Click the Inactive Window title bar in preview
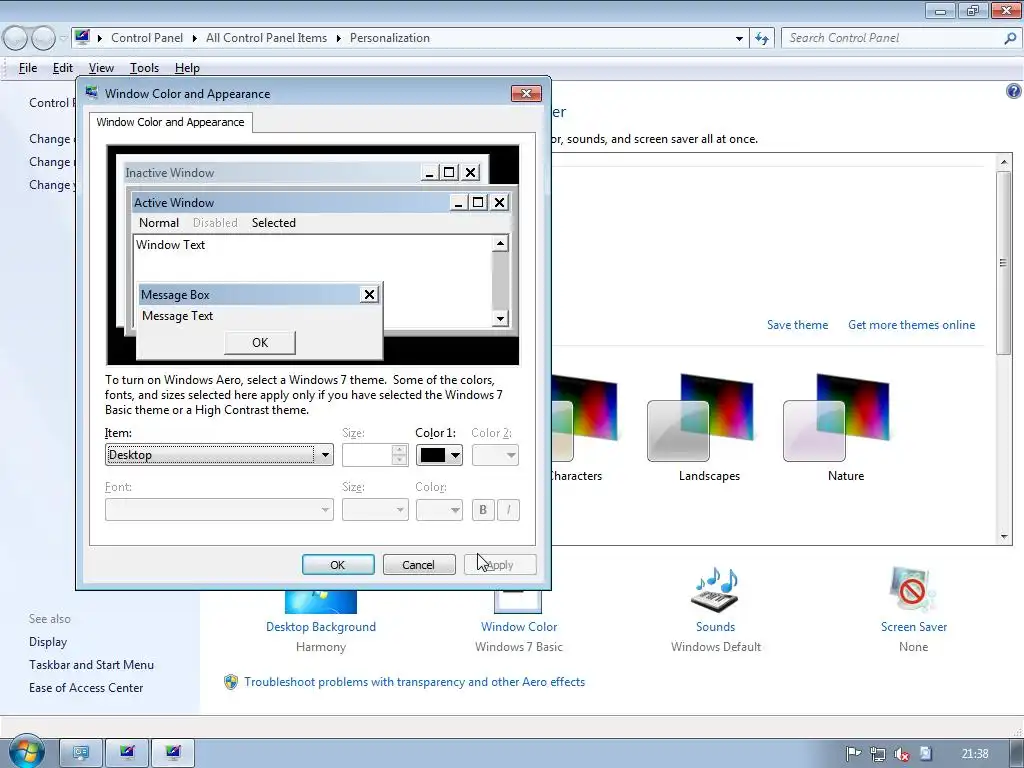Viewport: 1024px width, 768px height. 272,173
